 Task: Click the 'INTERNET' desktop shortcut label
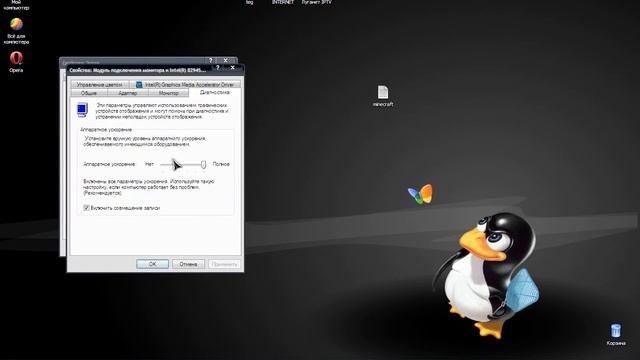(283, 2)
